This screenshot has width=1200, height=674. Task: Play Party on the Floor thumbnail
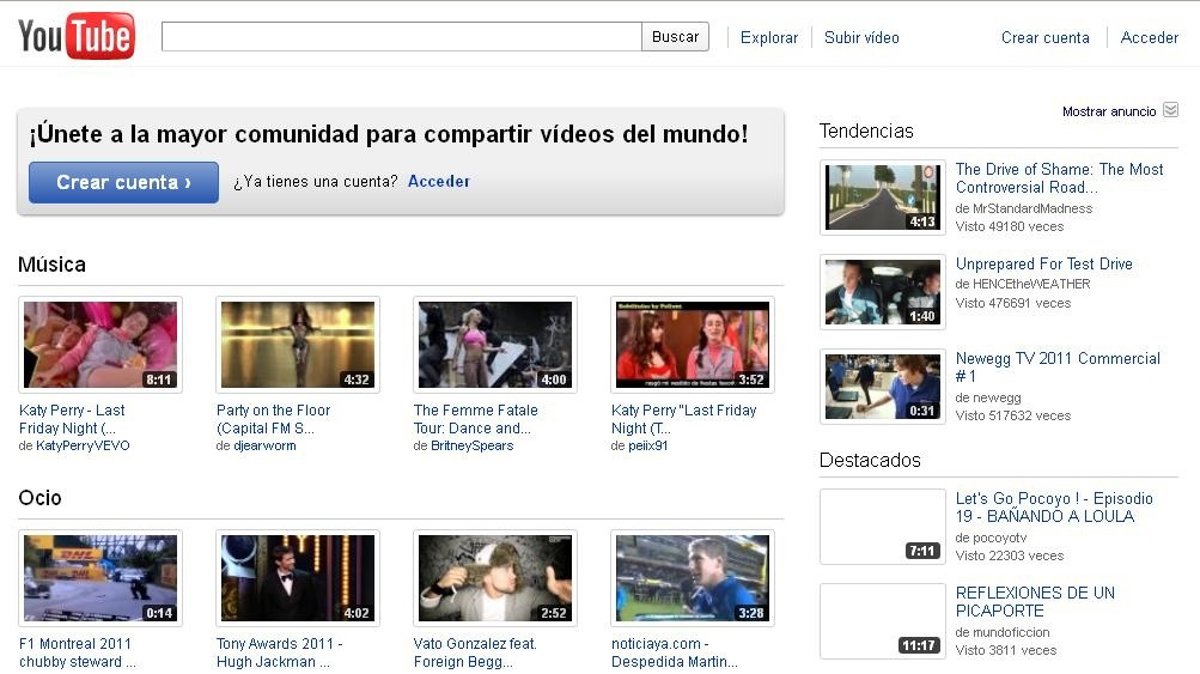coord(297,345)
